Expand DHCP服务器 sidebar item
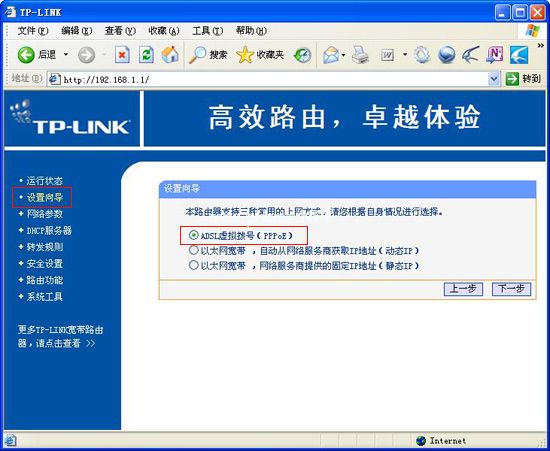 coord(49,230)
